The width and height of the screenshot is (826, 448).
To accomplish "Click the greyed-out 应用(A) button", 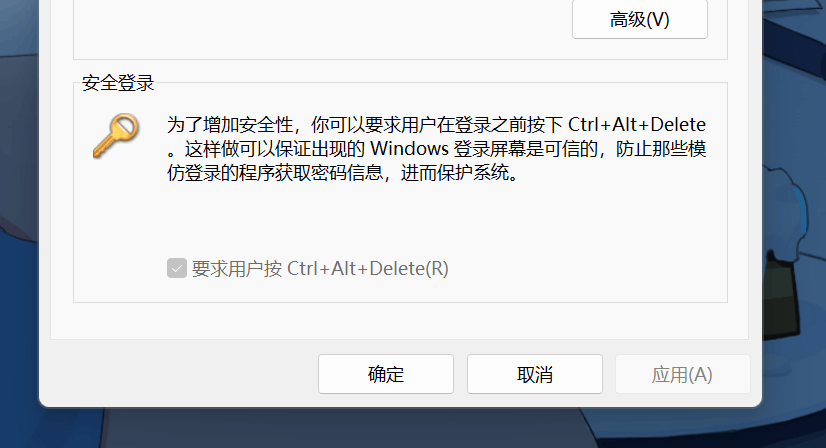I will 682,374.
